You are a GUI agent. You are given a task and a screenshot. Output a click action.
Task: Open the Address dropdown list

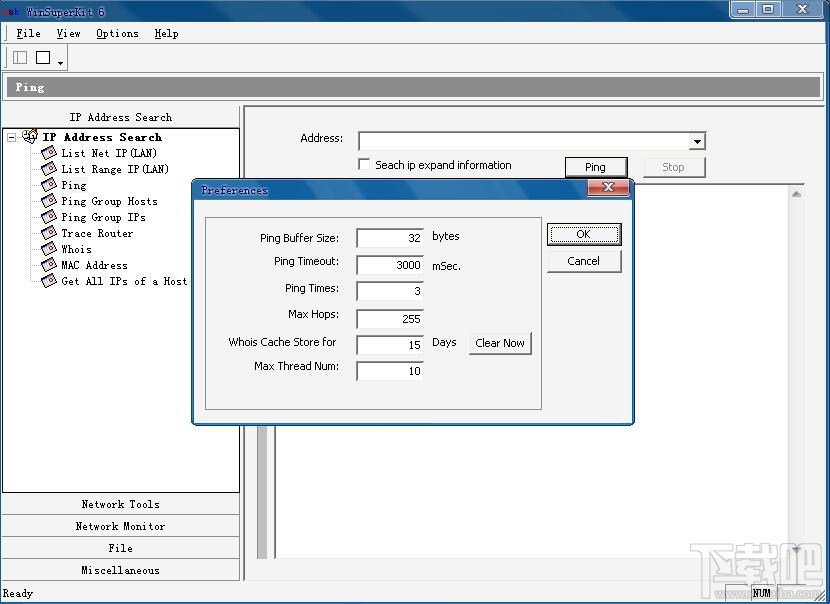tap(695, 141)
